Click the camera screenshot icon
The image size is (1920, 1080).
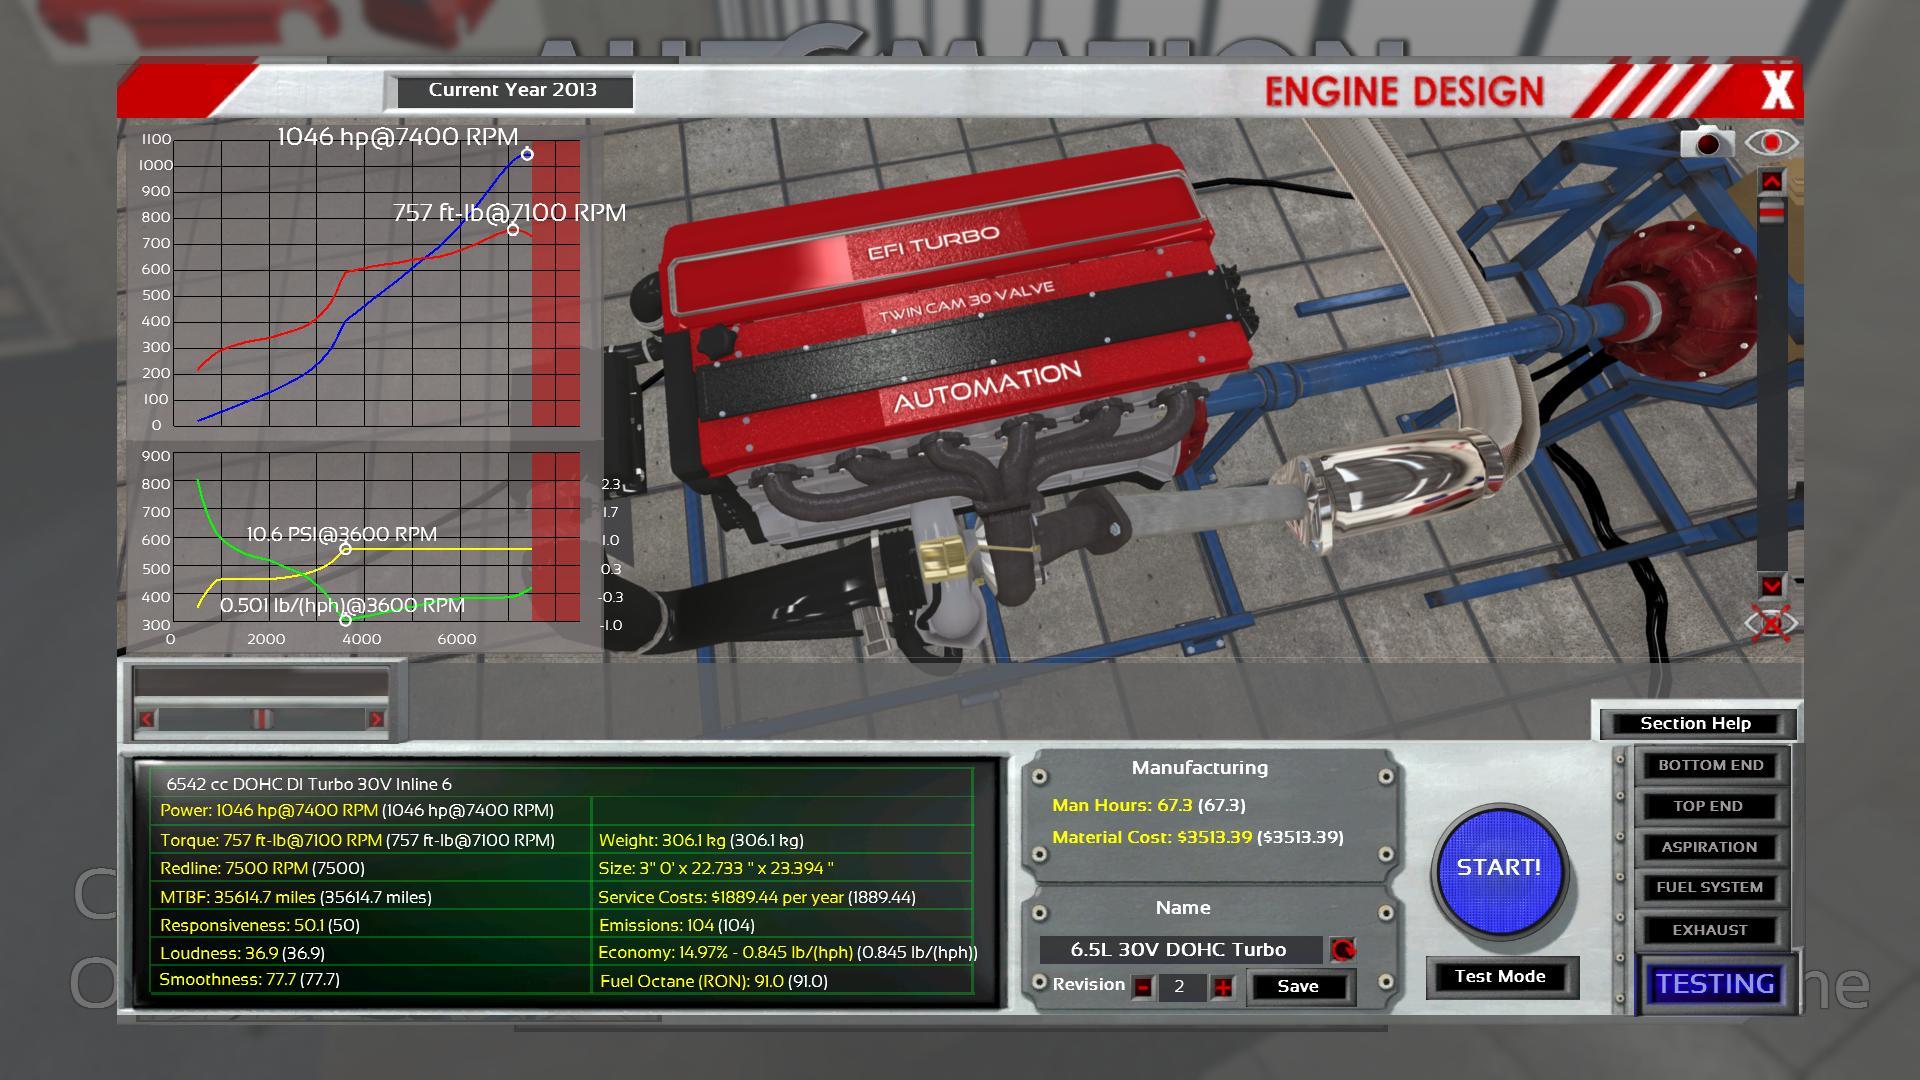click(1707, 143)
